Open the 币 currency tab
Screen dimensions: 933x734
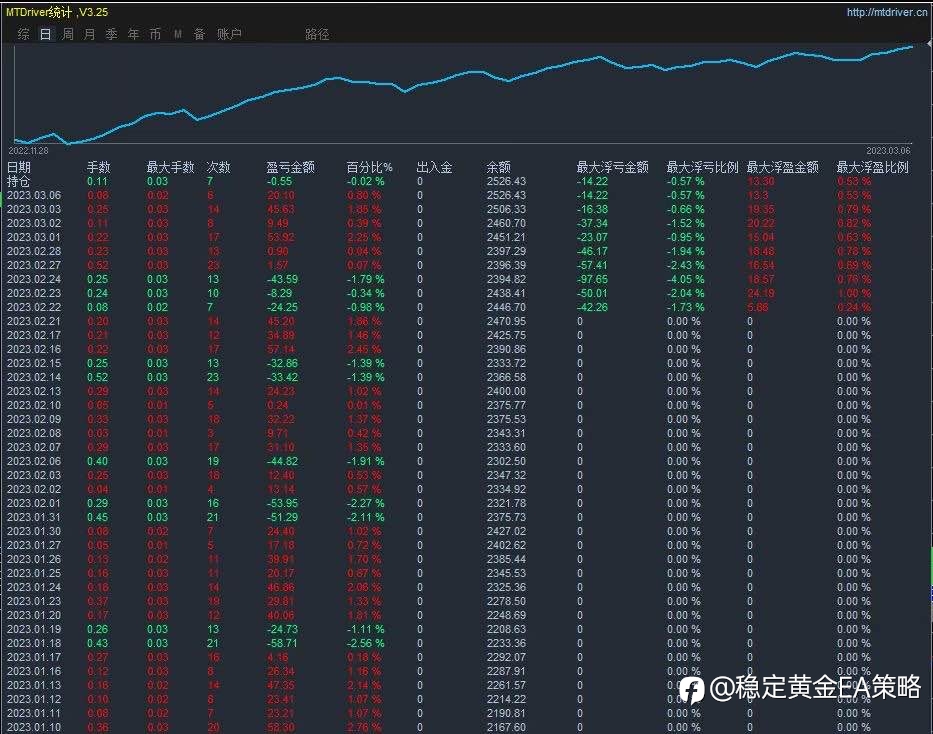155,34
